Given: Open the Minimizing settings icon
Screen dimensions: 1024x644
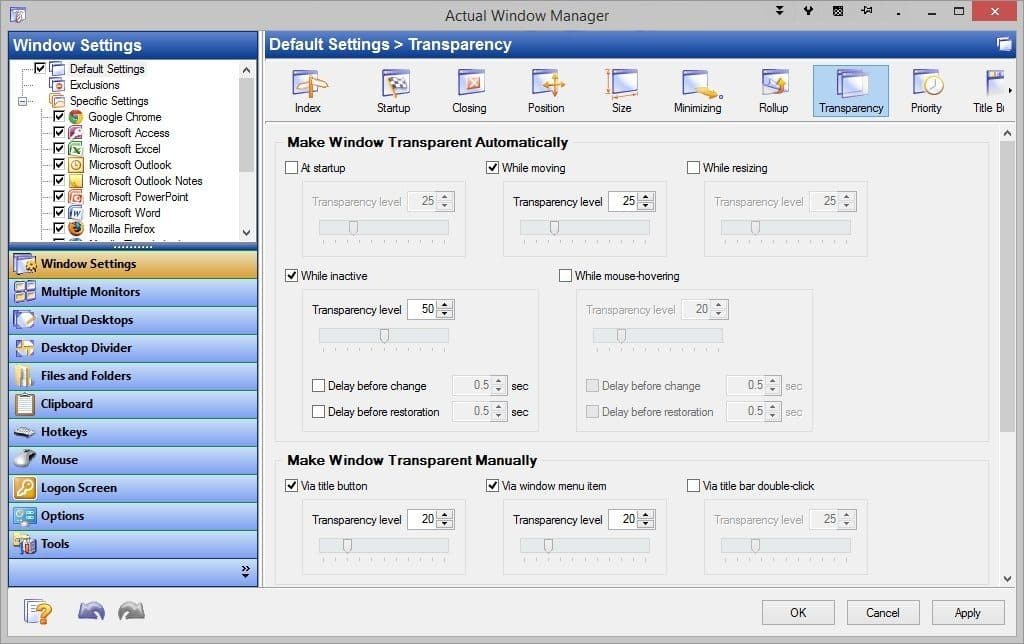Looking at the screenshot, I should (697, 88).
